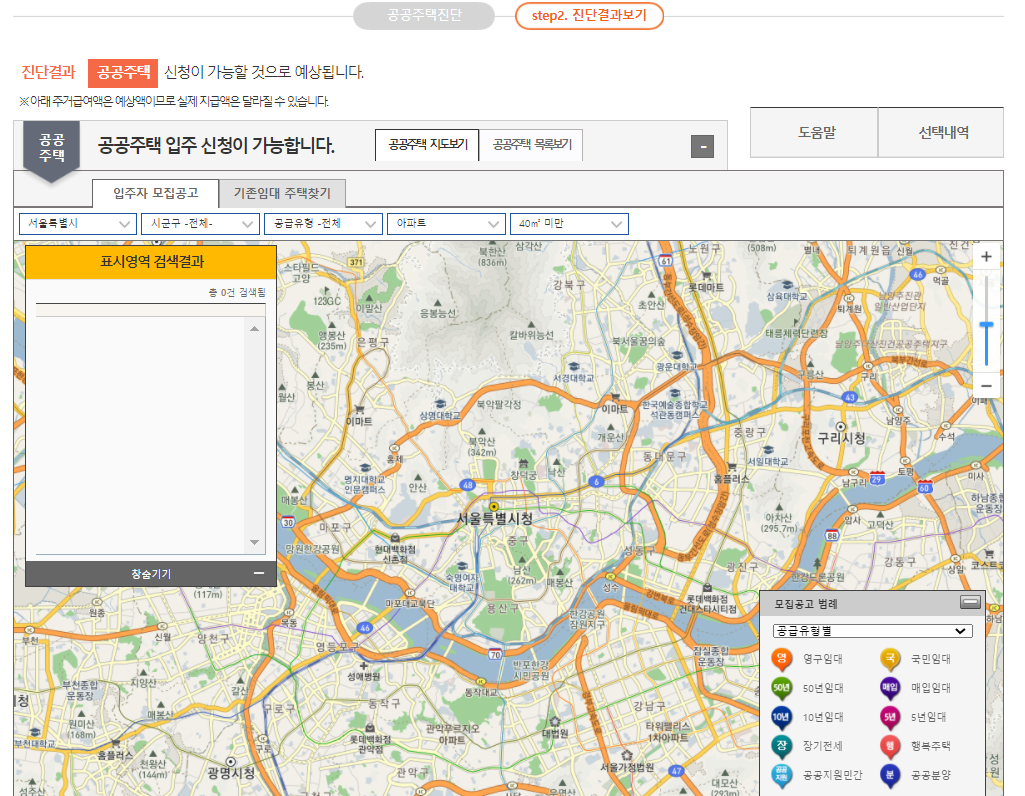The width and height of the screenshot is (1025, 796).
Task: Click the 모집공고 범례 legend title
Action: [x=805, y=604]
